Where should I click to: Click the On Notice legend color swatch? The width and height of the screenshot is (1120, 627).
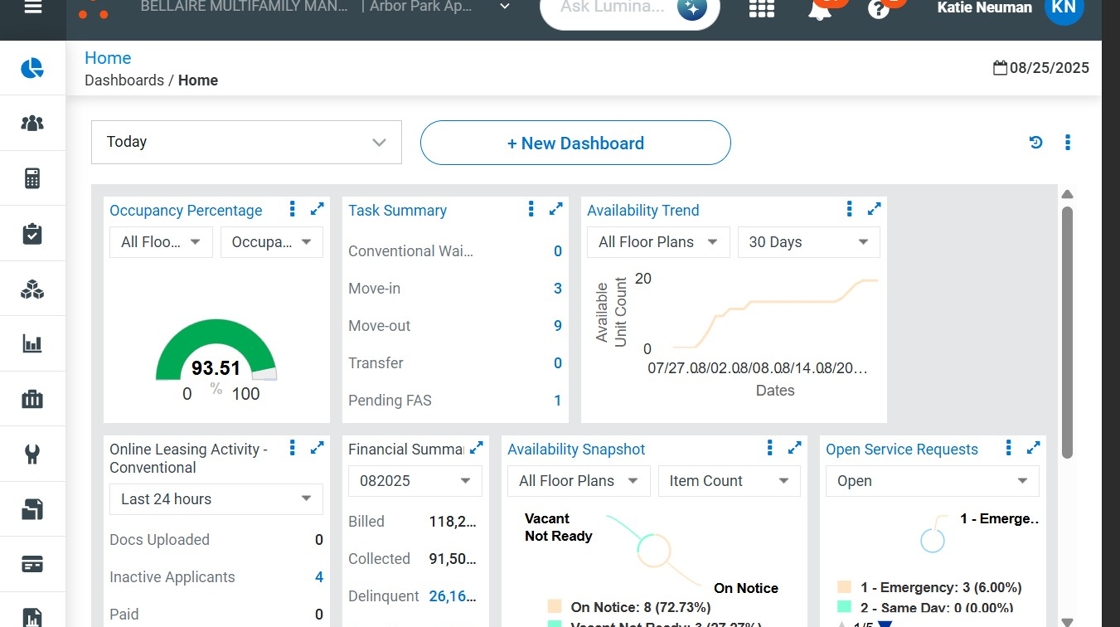[x=554, y=607]
